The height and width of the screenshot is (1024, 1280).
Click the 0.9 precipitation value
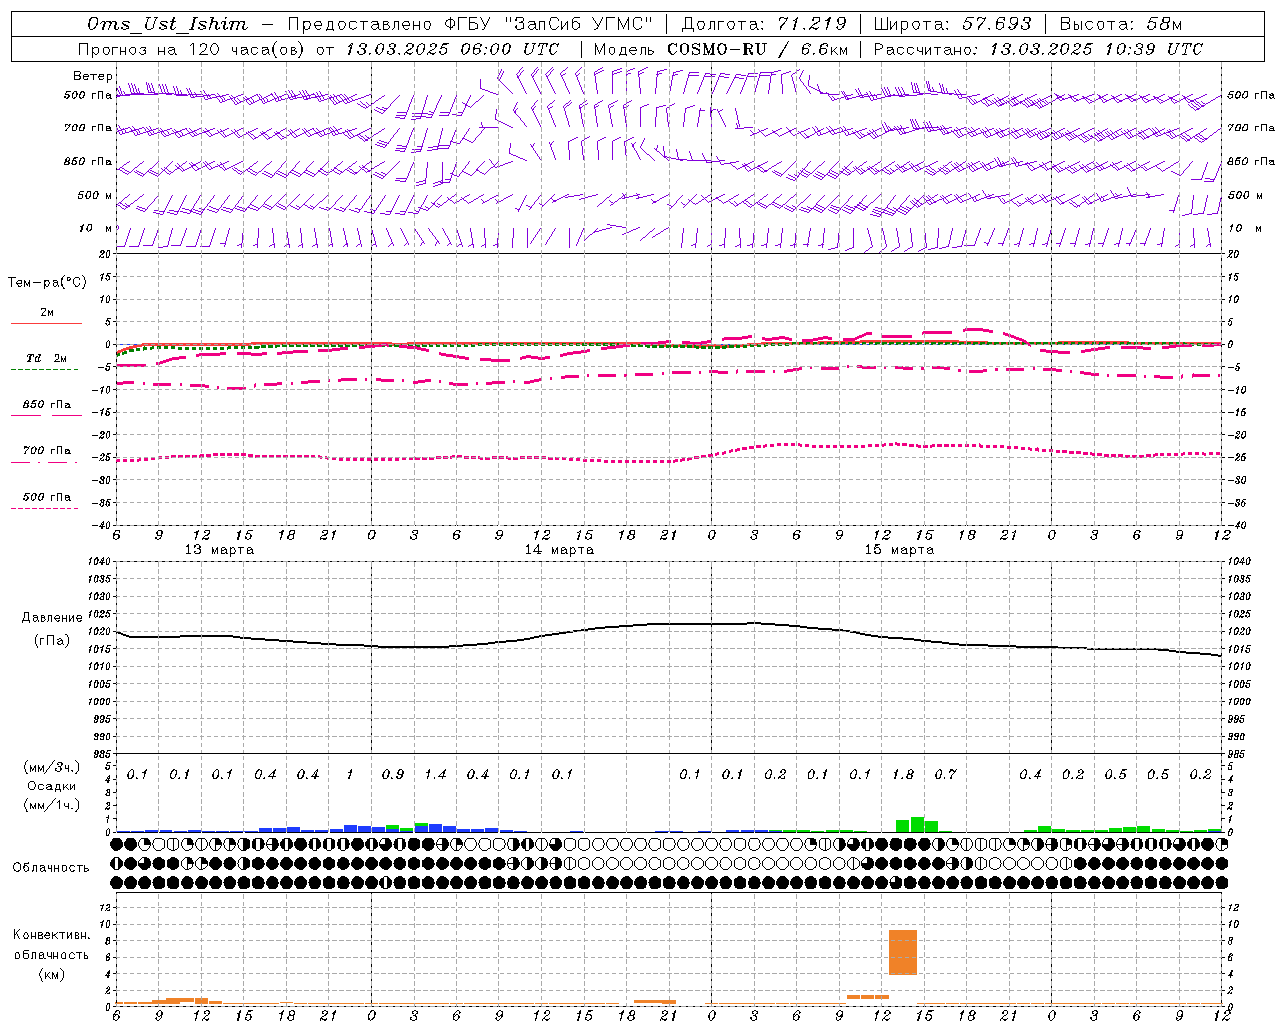point(393,775)
